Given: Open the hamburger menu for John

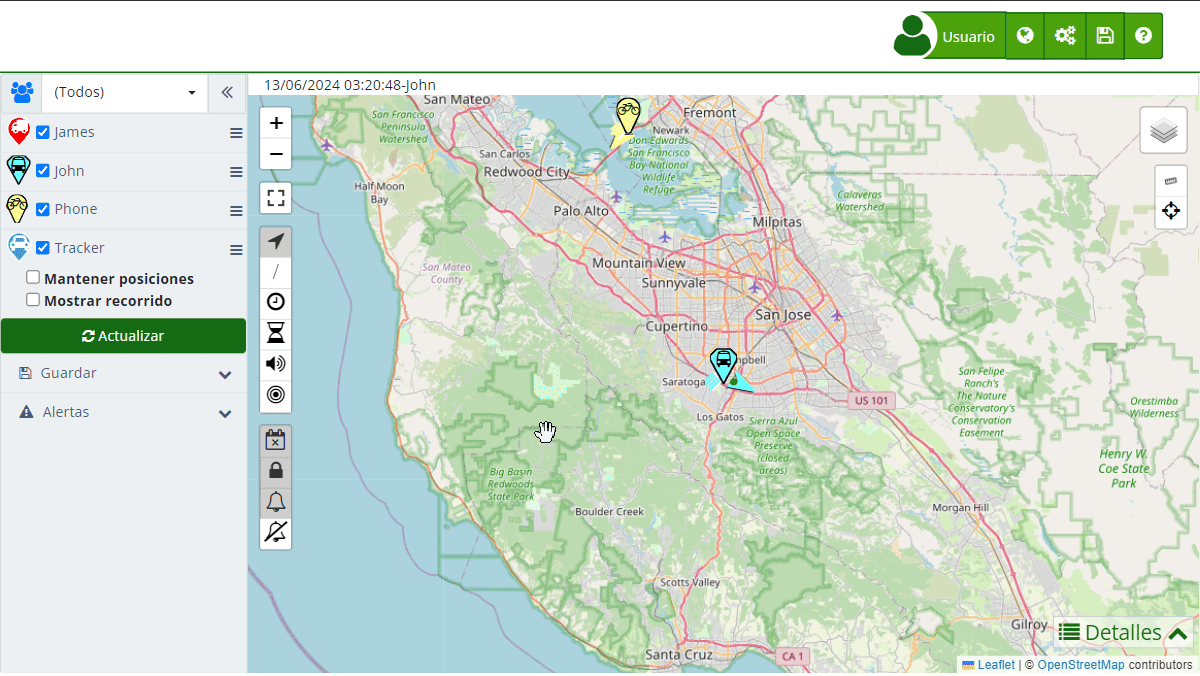Looking at the screenshot, I should 236,172.
